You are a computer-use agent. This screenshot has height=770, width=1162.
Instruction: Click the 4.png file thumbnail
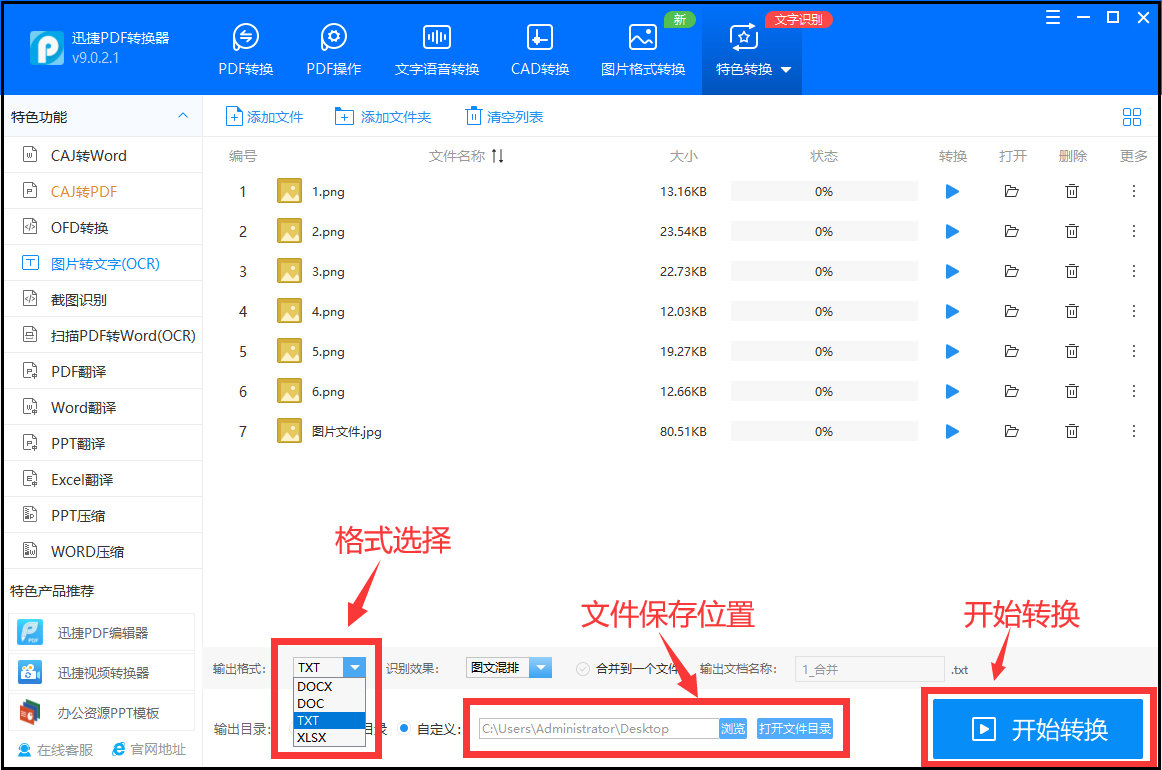[289, 311]
